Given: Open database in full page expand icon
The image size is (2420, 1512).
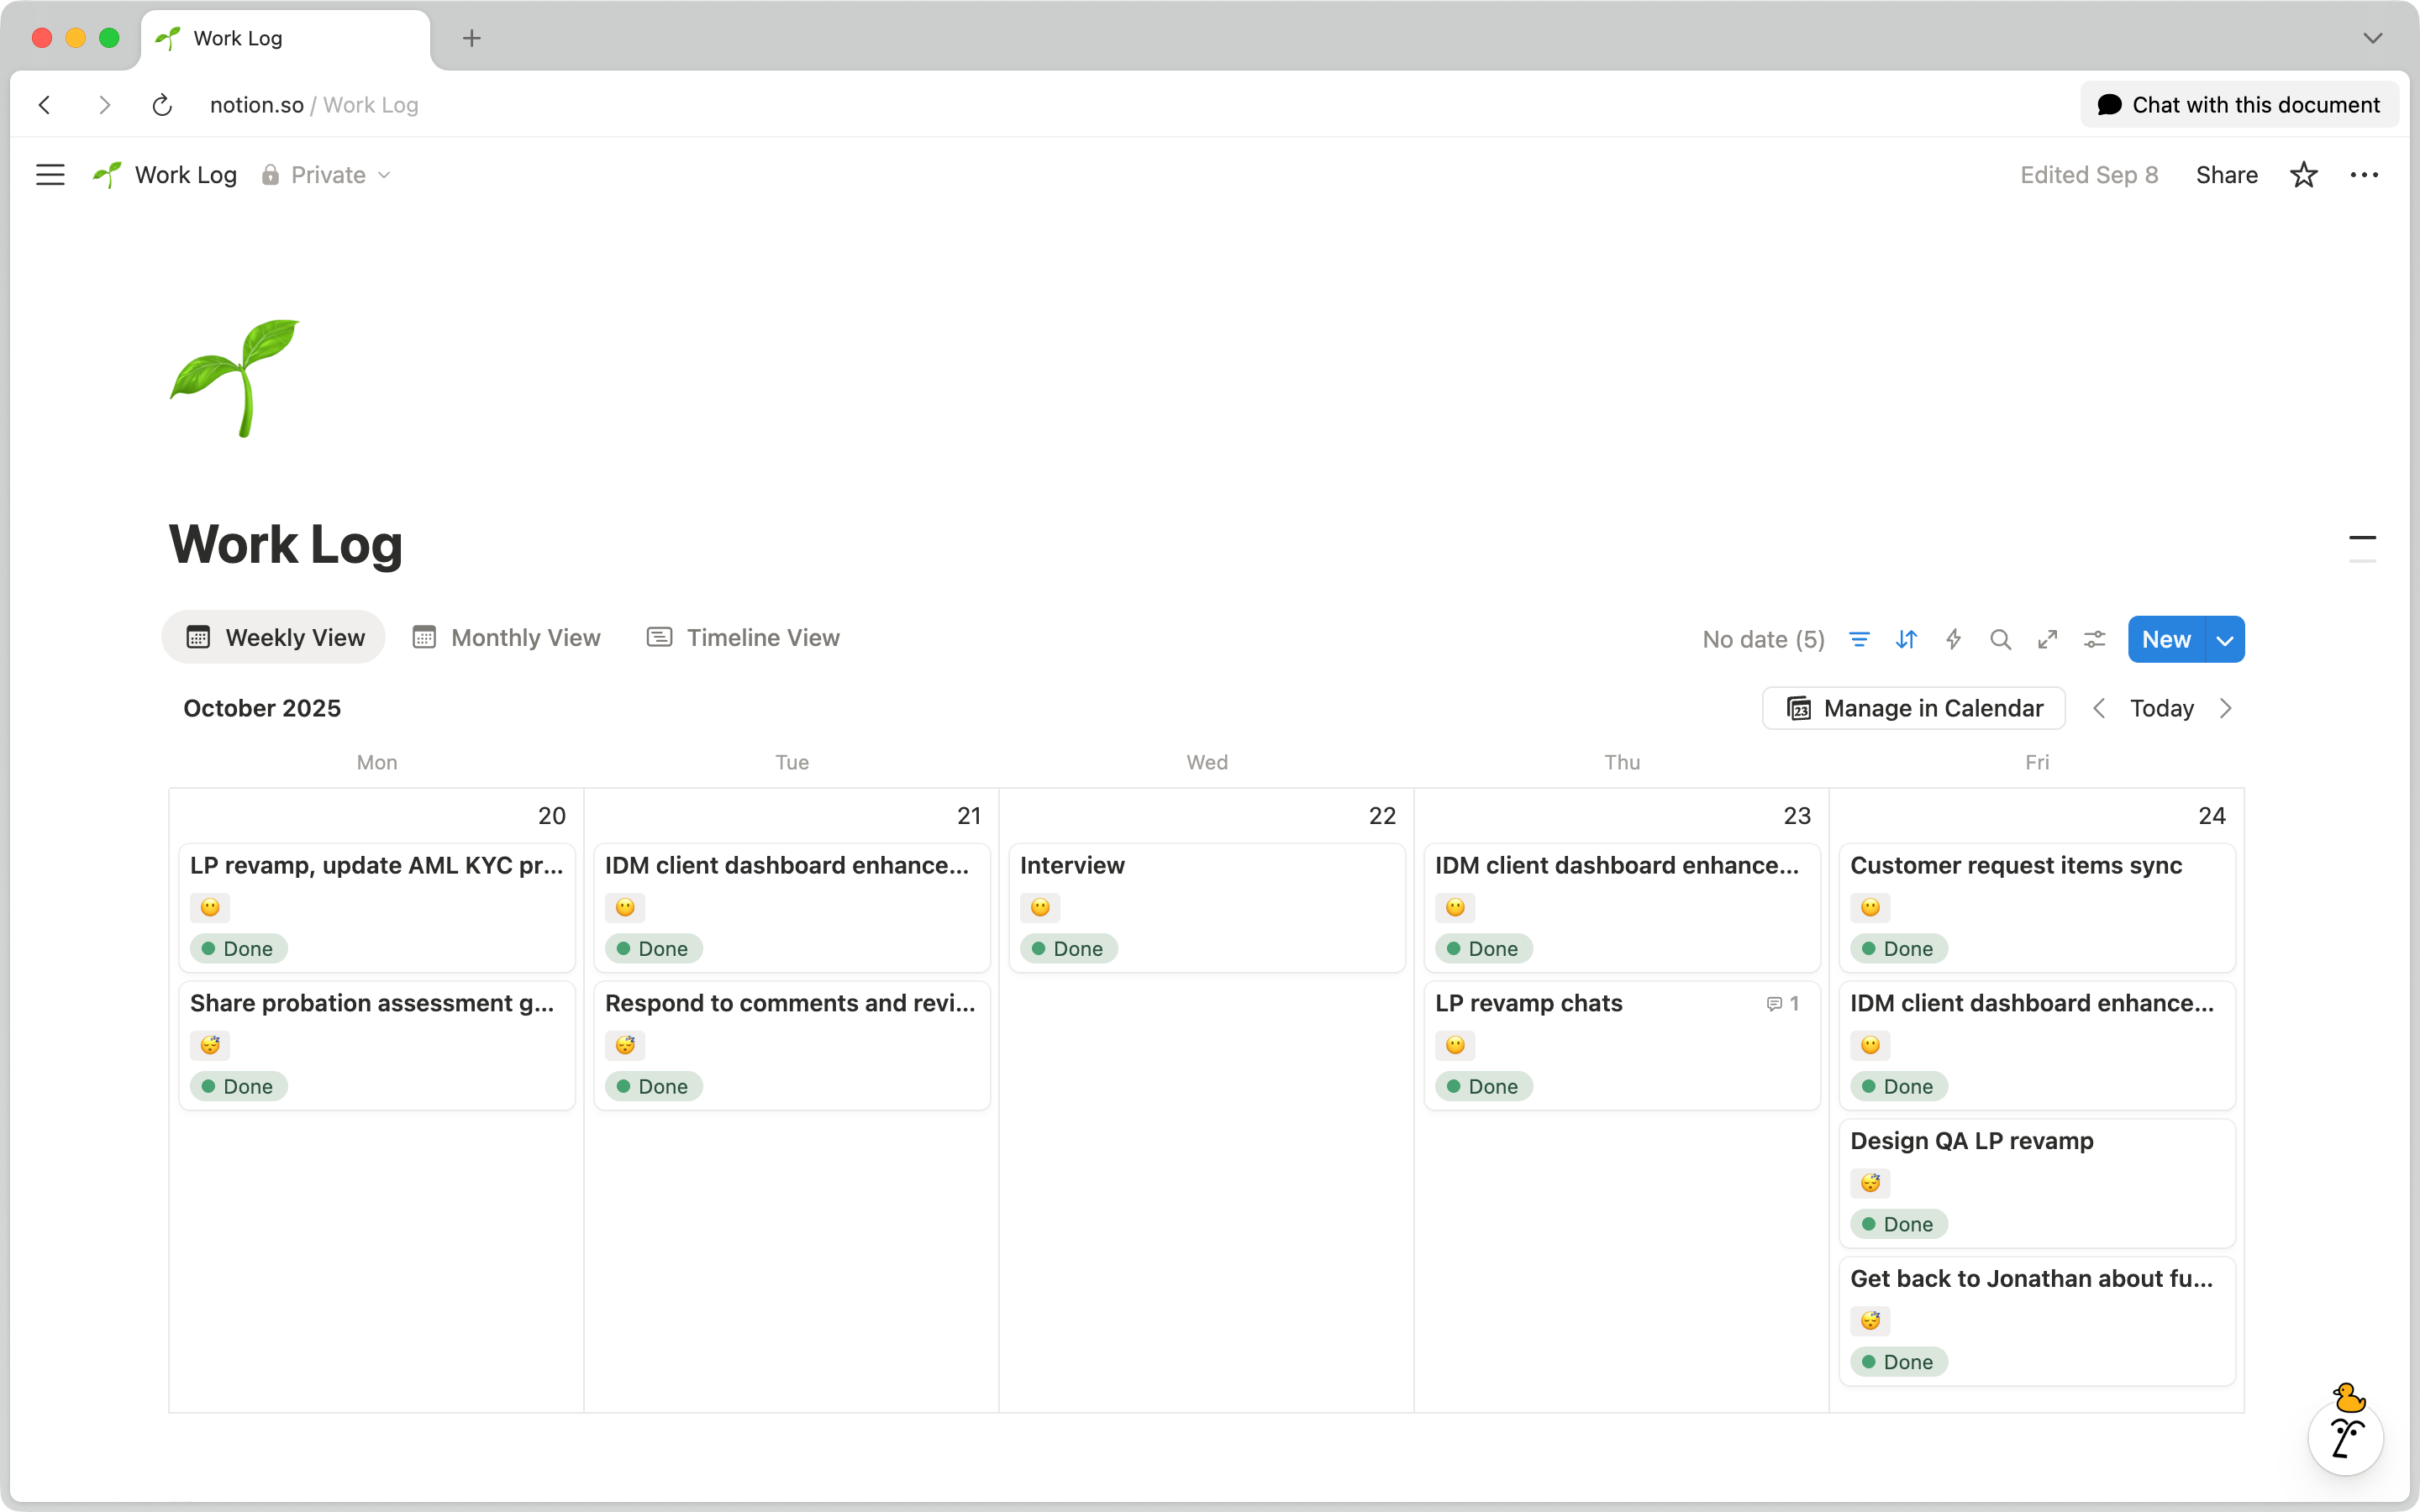Looking at the screenshot, I should click(2047, 639).
